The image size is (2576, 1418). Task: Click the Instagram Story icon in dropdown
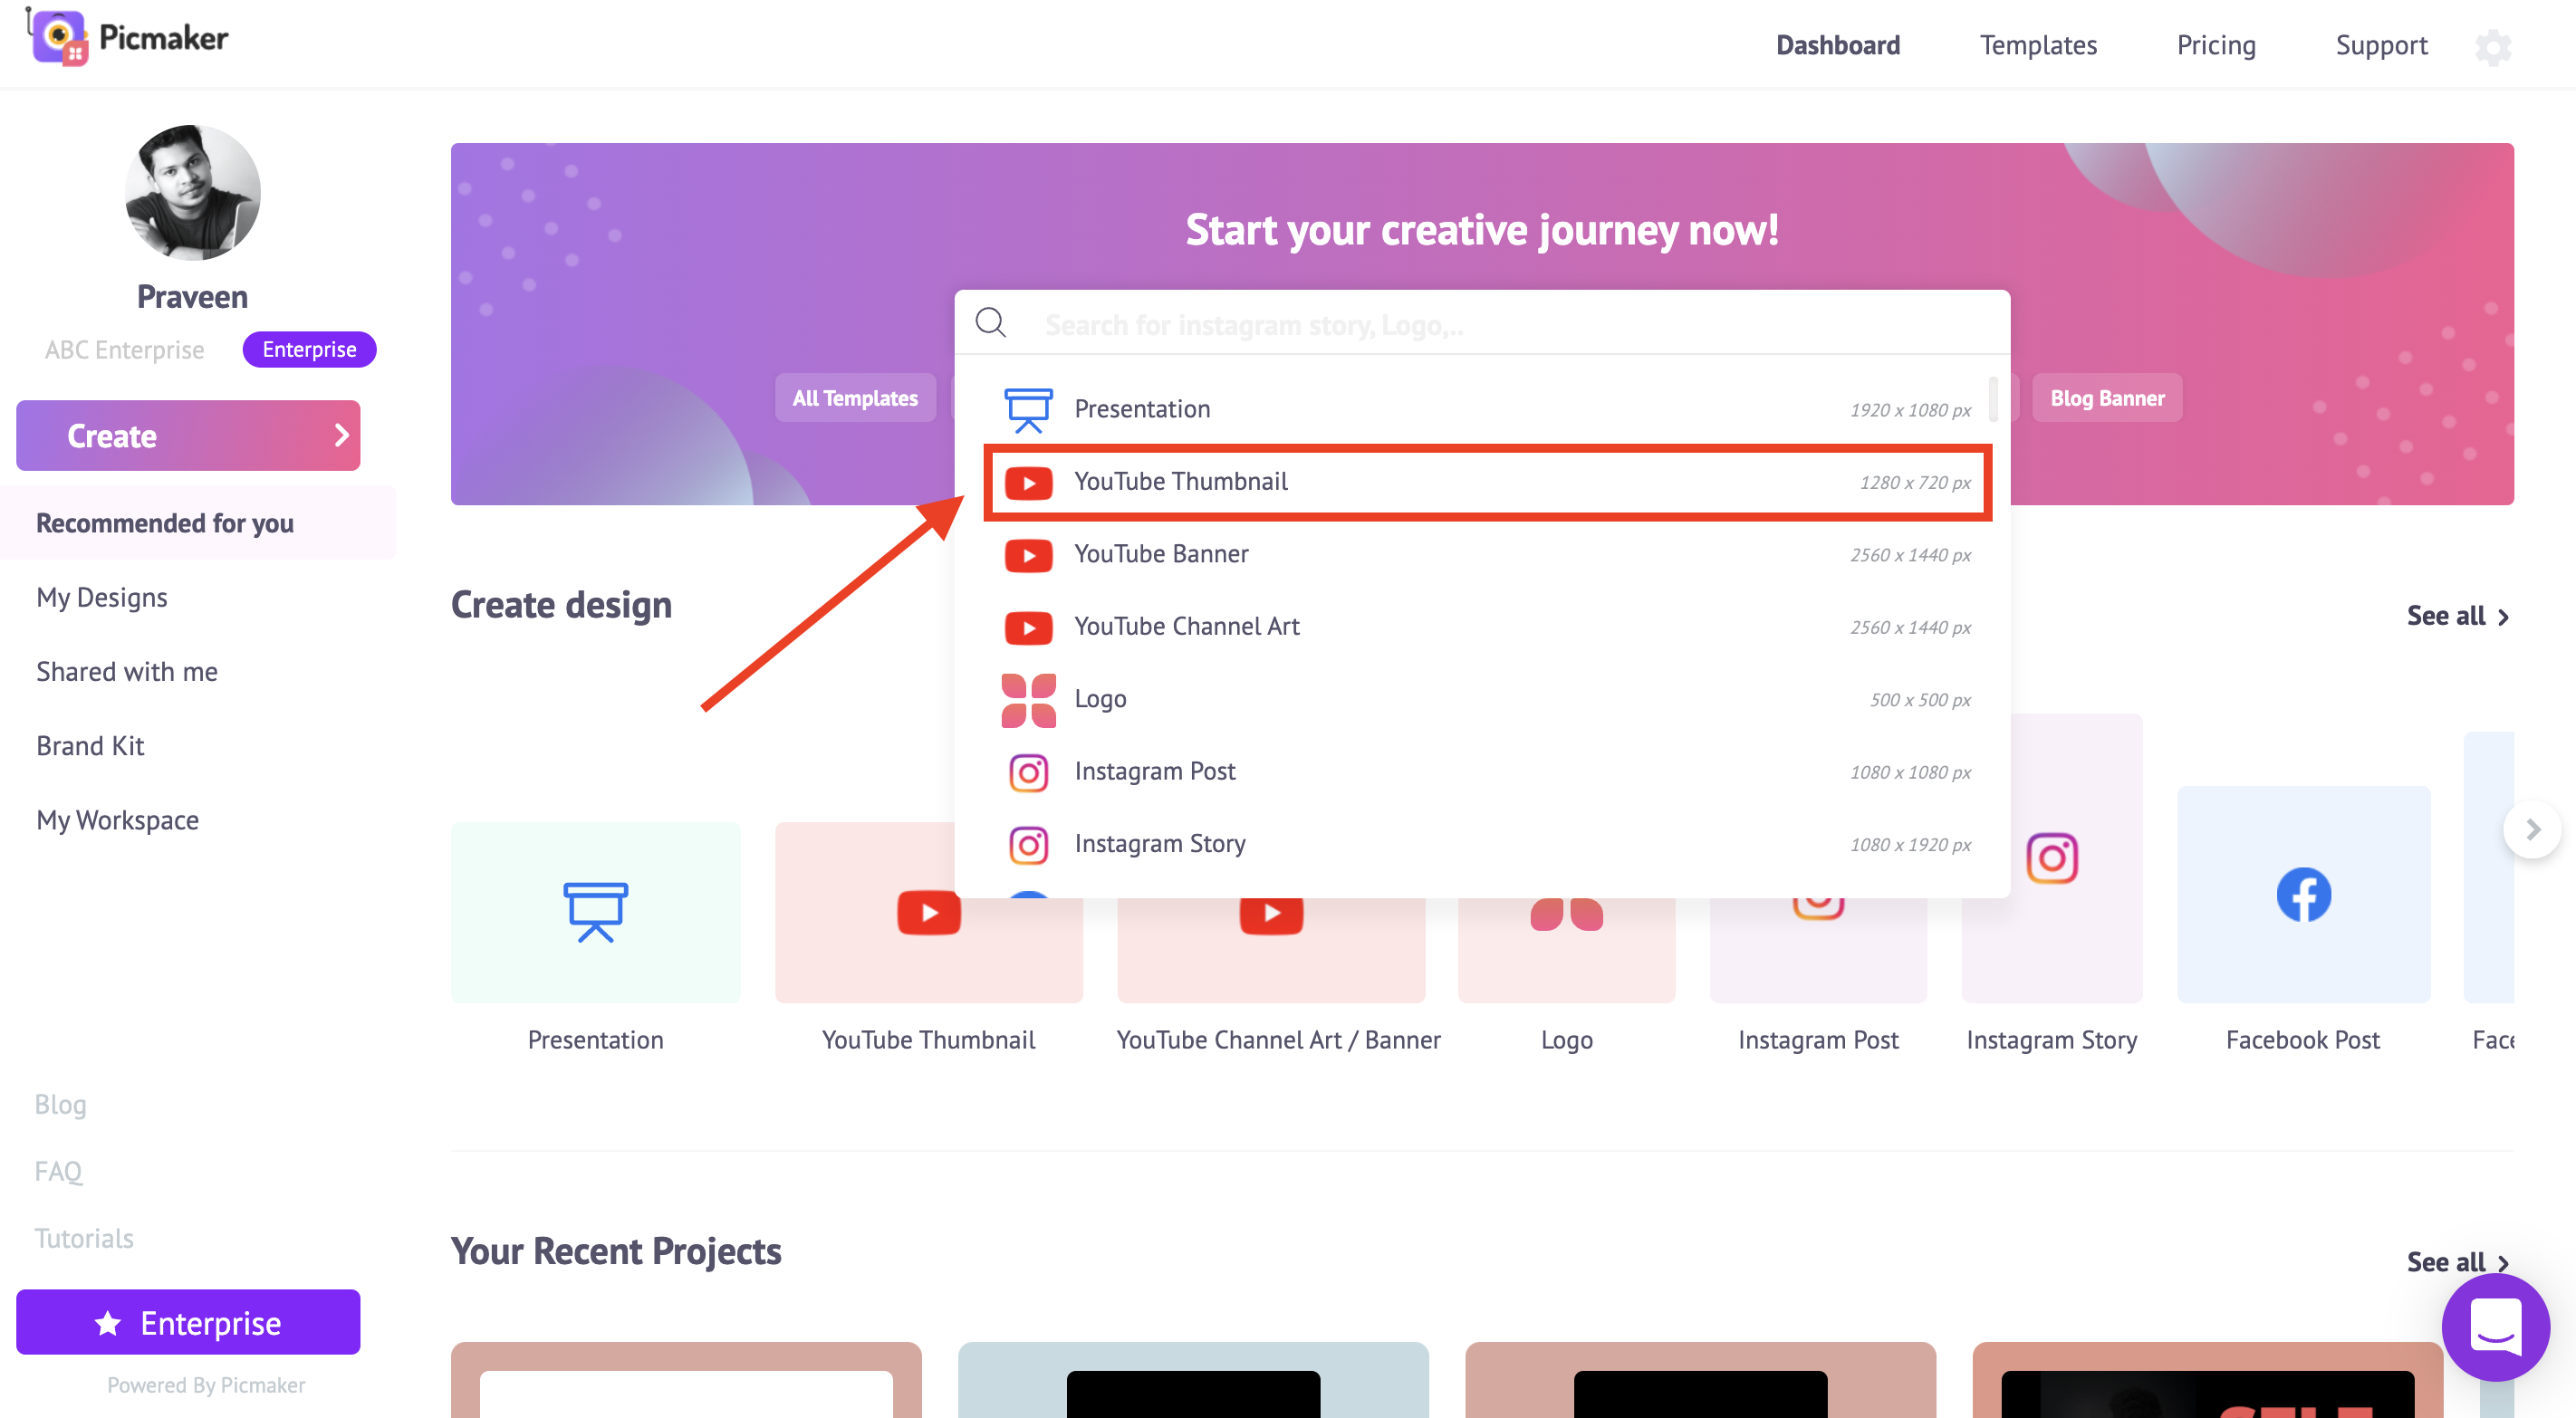pos(1027,842)
